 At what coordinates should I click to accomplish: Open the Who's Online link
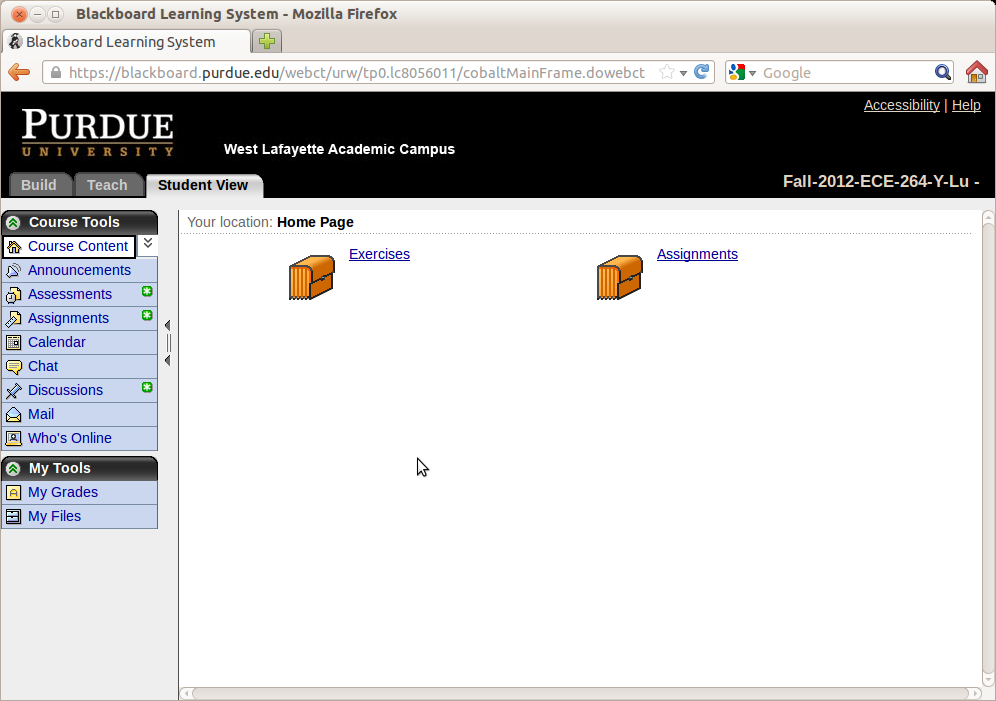(x=69, y=438)
